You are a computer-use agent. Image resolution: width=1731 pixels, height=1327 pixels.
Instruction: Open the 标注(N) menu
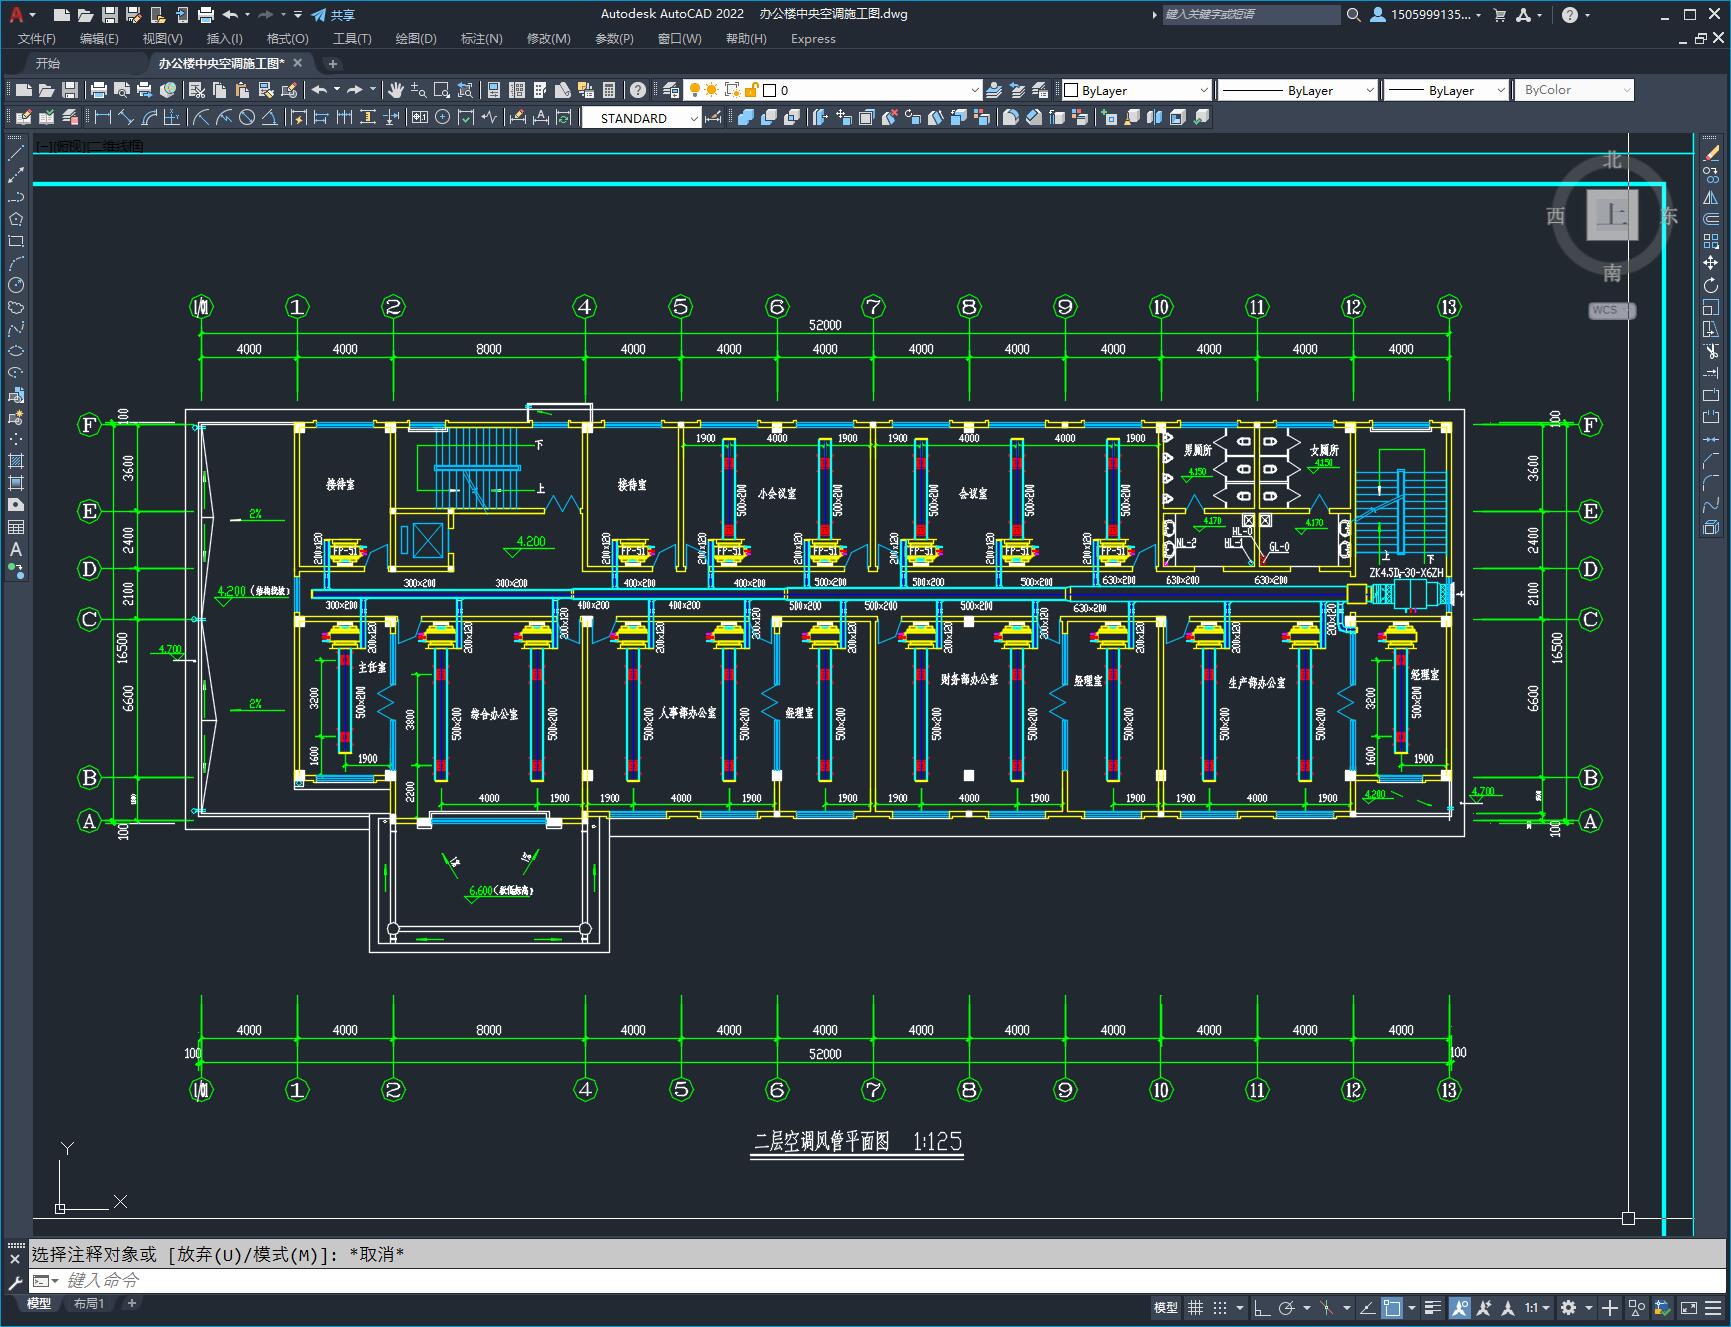tap(481, 38)
